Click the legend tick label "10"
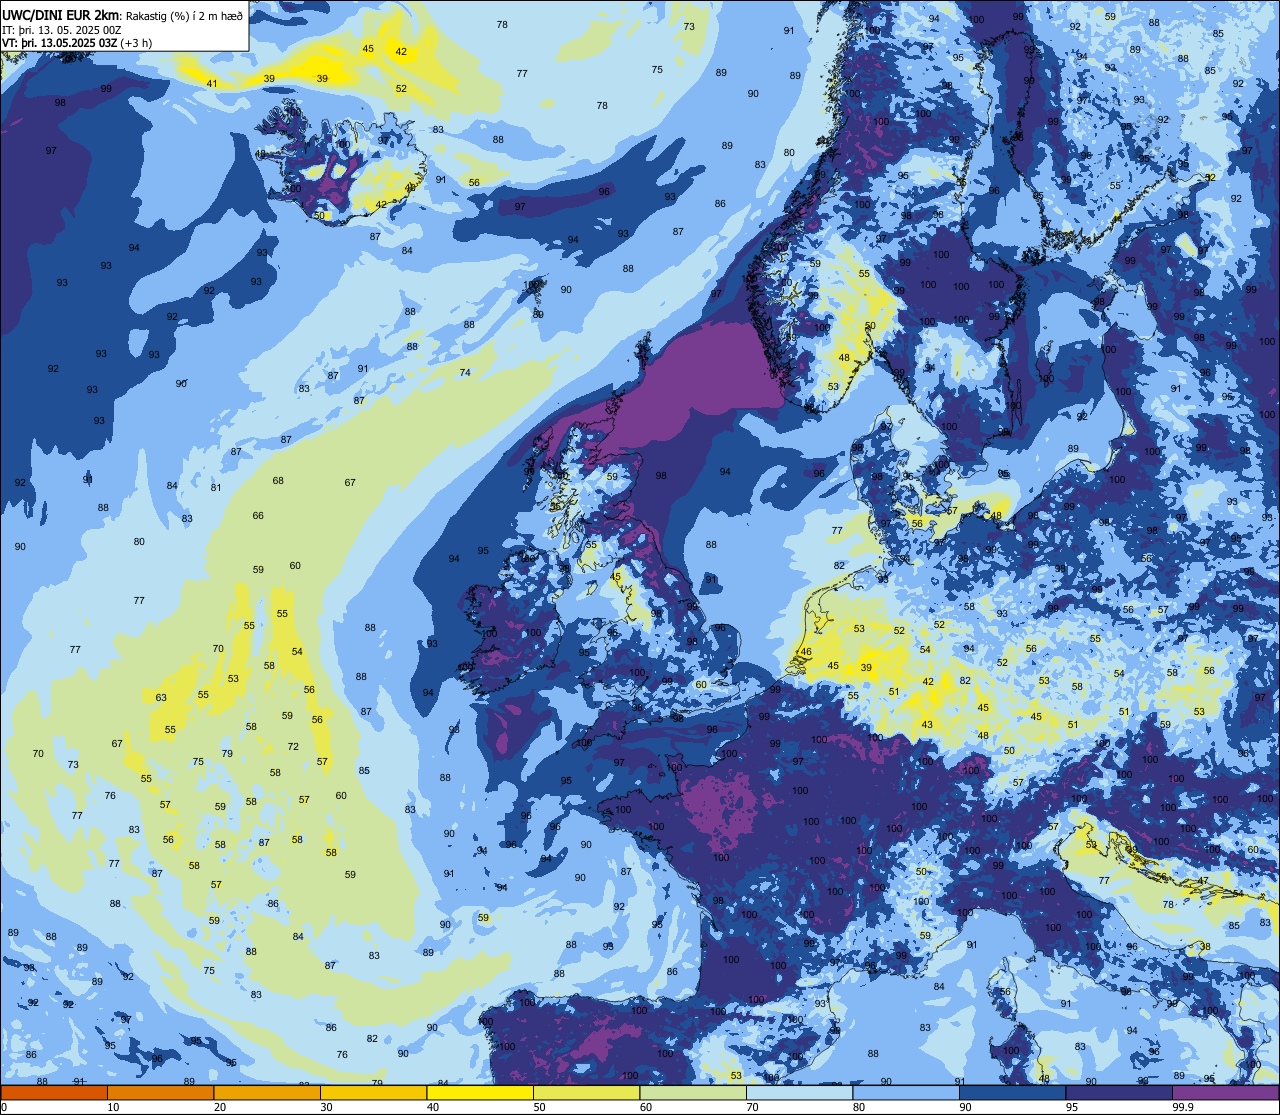1280x1115 pixels. (x=113, y=1107)
